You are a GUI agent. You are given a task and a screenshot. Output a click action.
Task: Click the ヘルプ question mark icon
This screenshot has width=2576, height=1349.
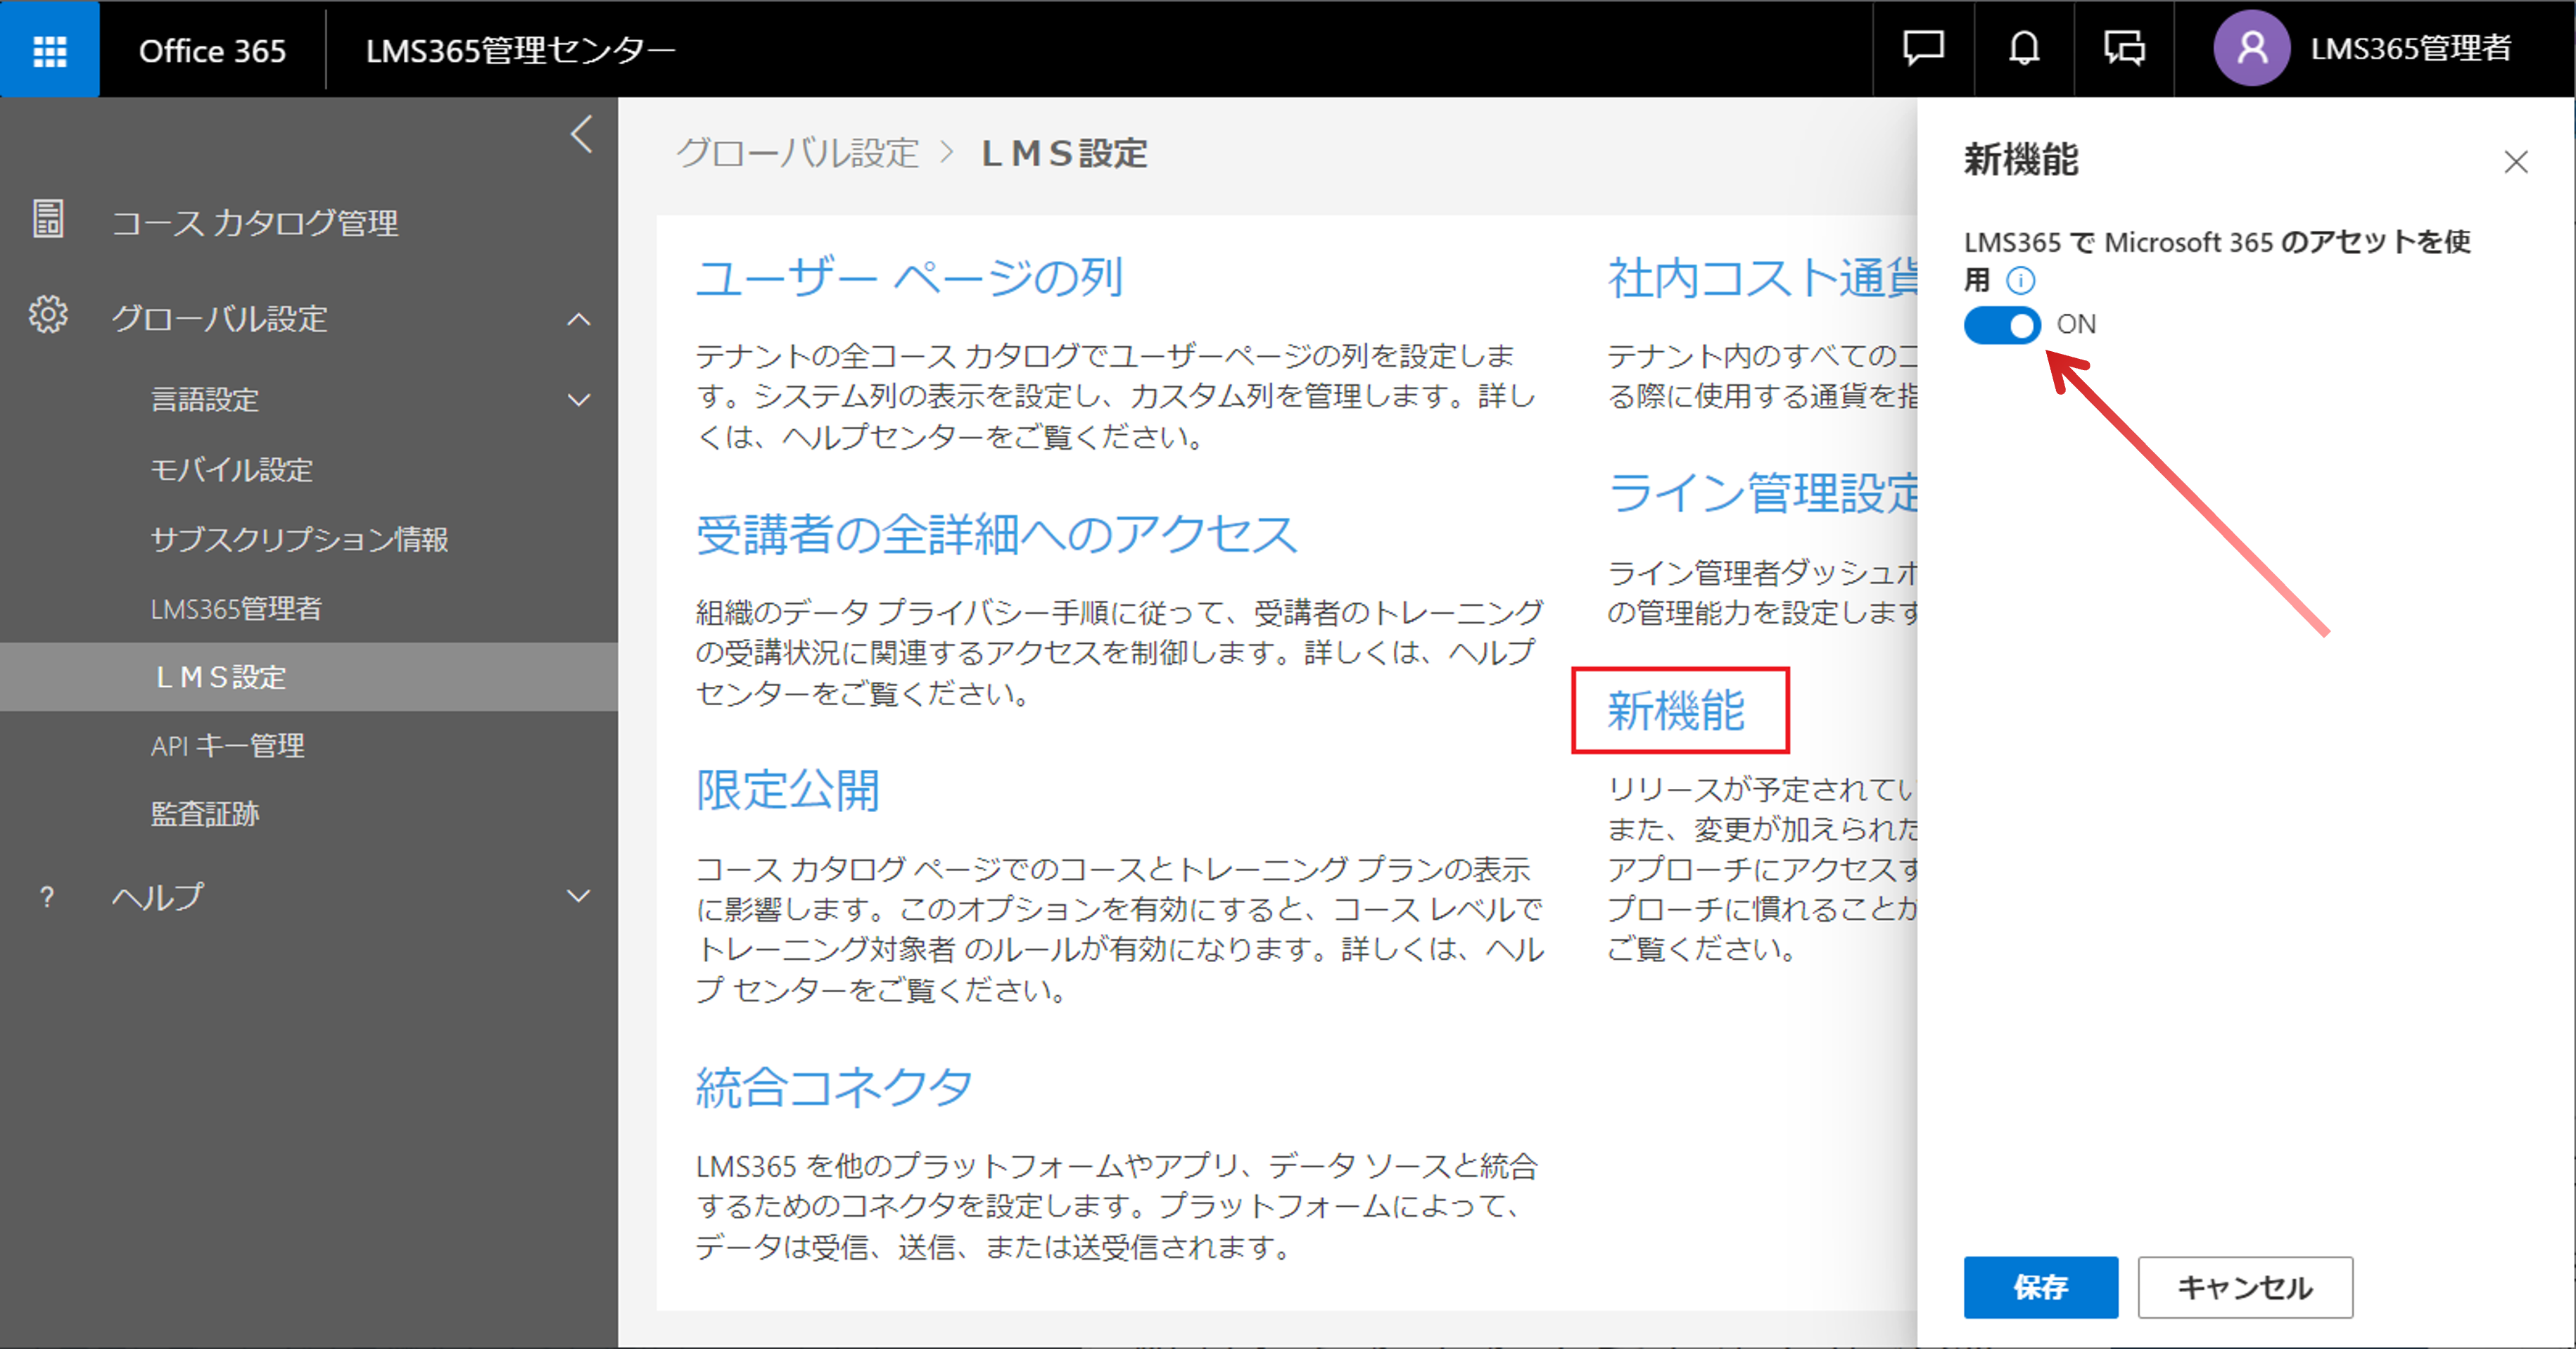[46, 897]
